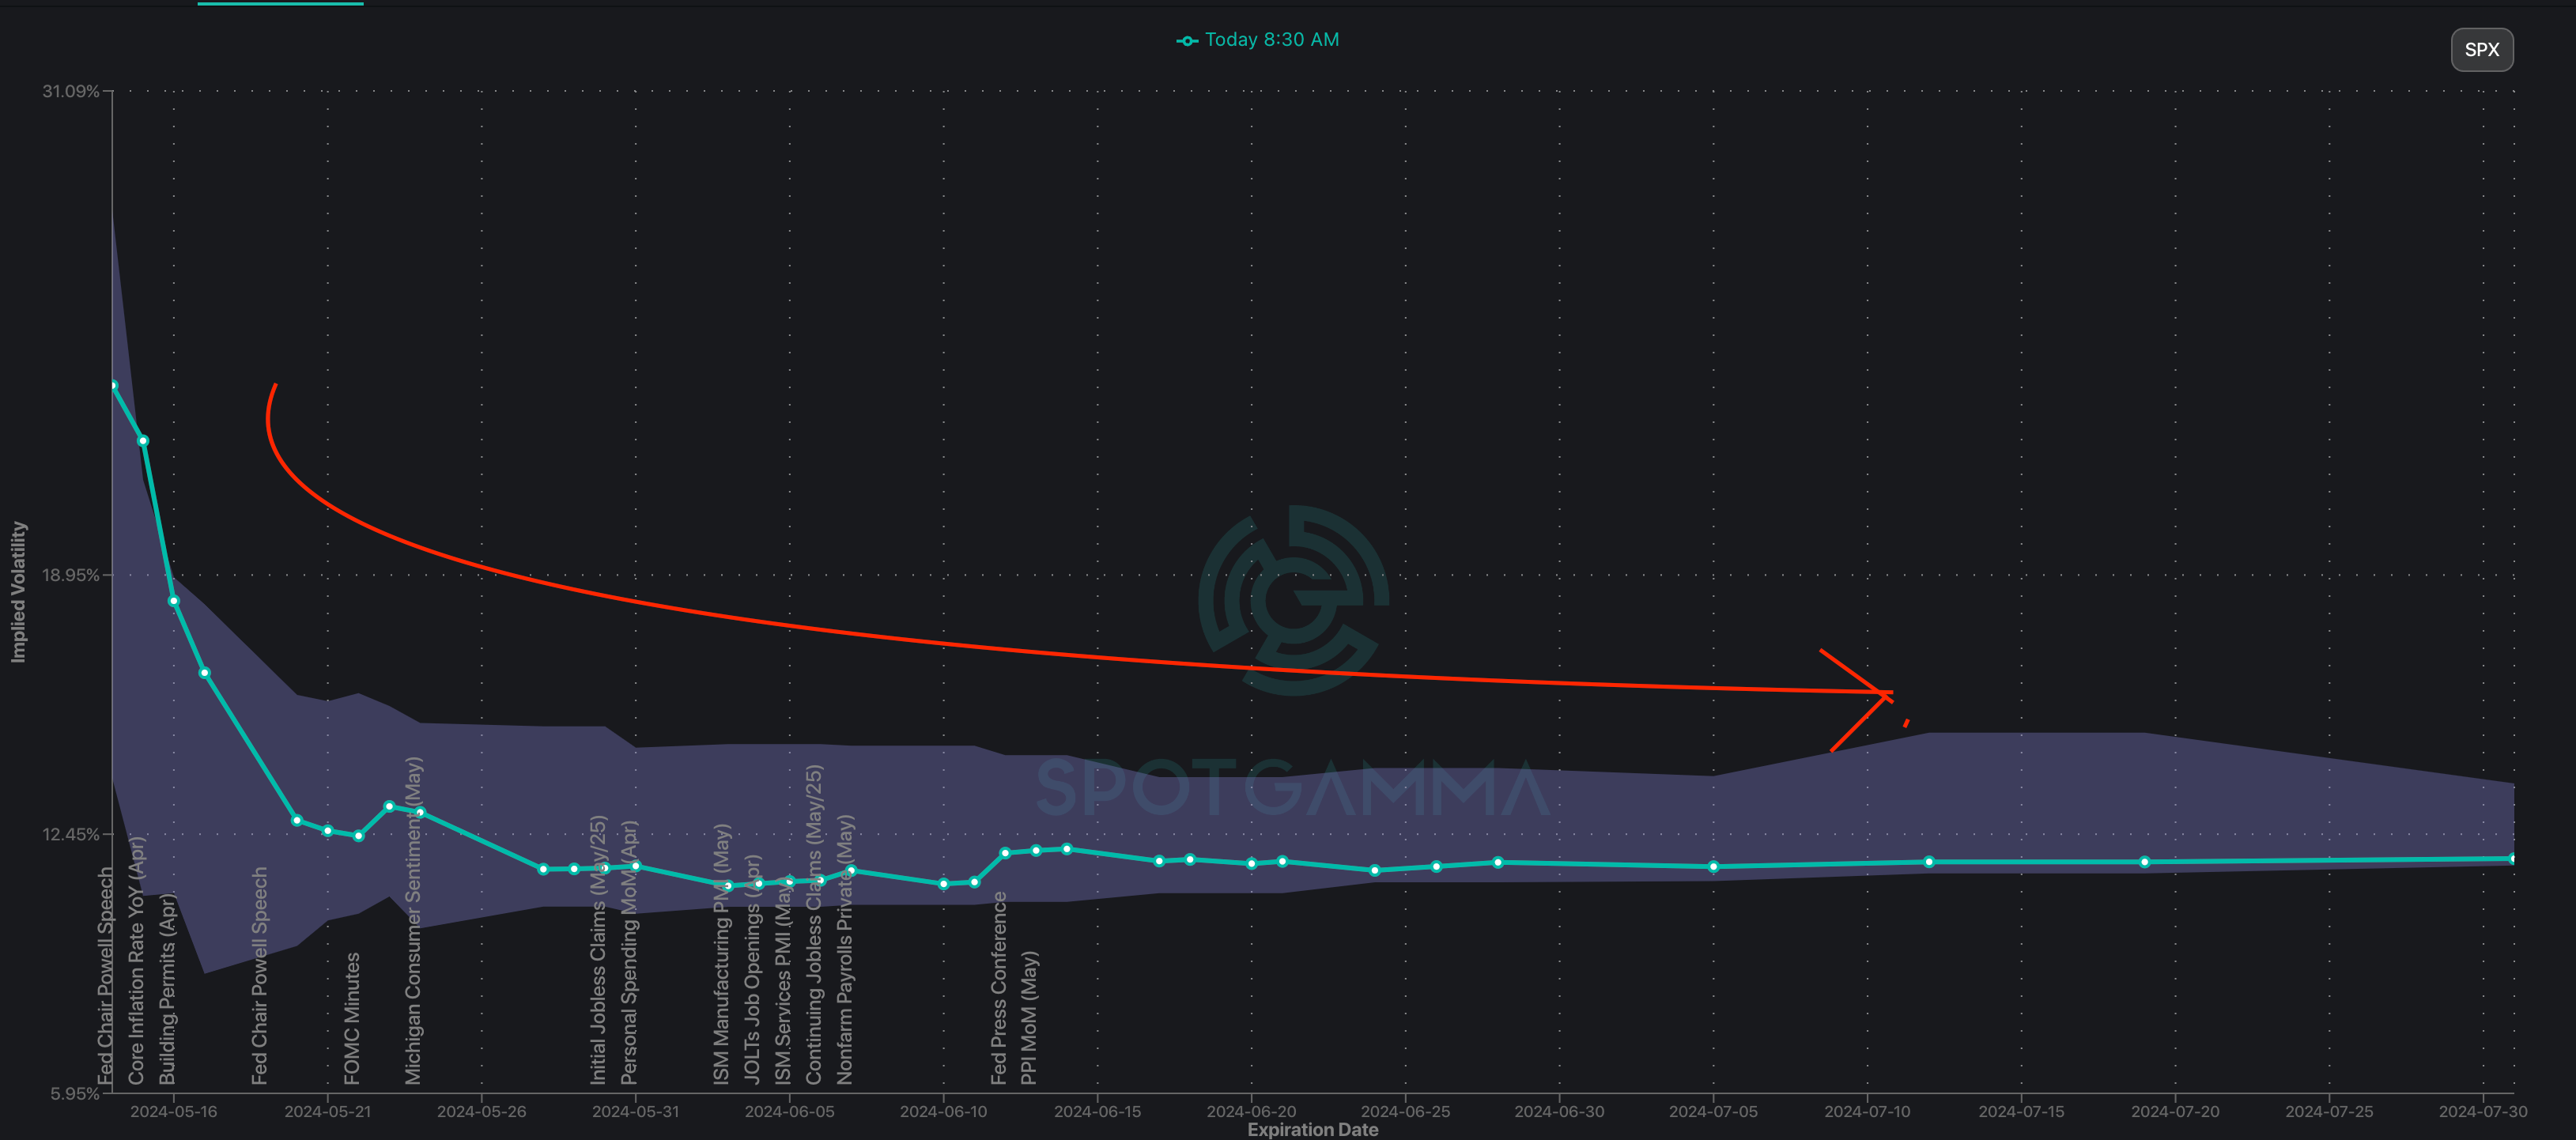Click the data point above 2024-07-05

(x=1713, y=867)
